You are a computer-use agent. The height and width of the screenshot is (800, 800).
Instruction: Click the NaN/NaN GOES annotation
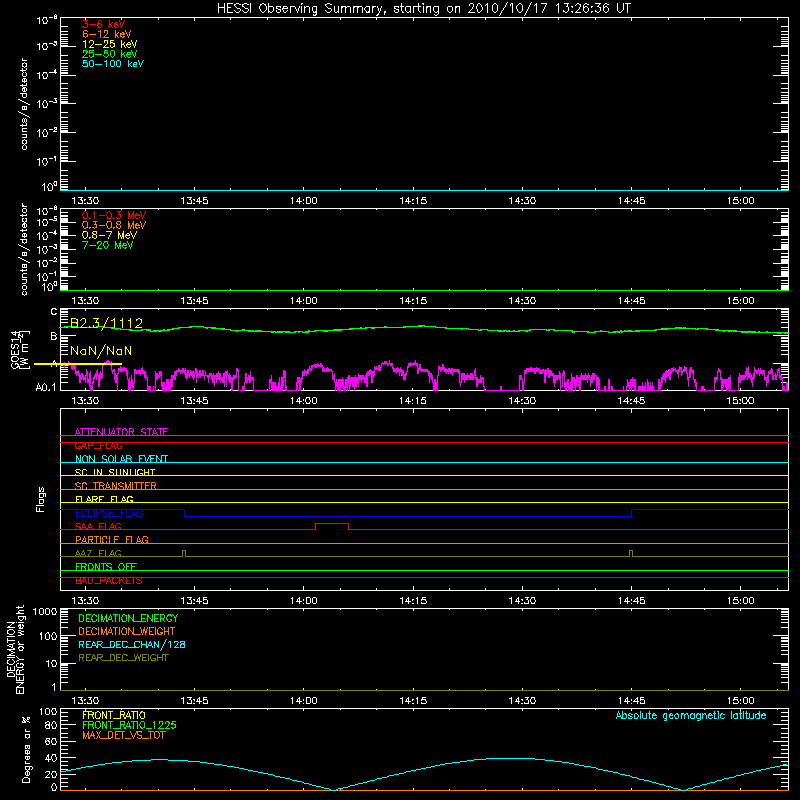point(101,351)
